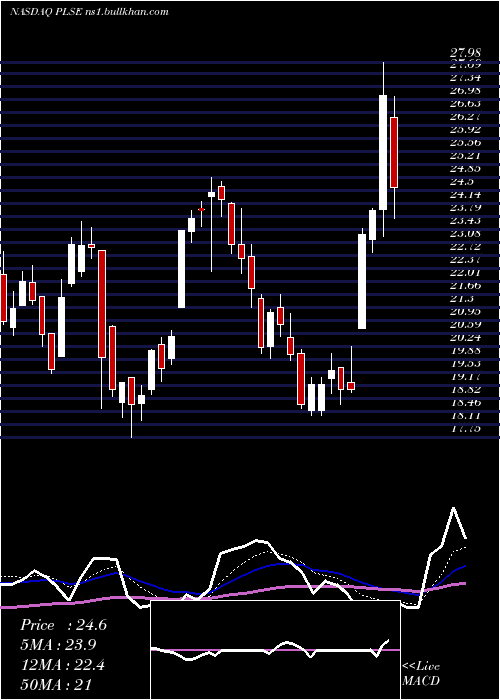The height and width of the screenshot is (700, 500).
Task: Click the 24.14 price axis label
Action: (x=465, y=195)
